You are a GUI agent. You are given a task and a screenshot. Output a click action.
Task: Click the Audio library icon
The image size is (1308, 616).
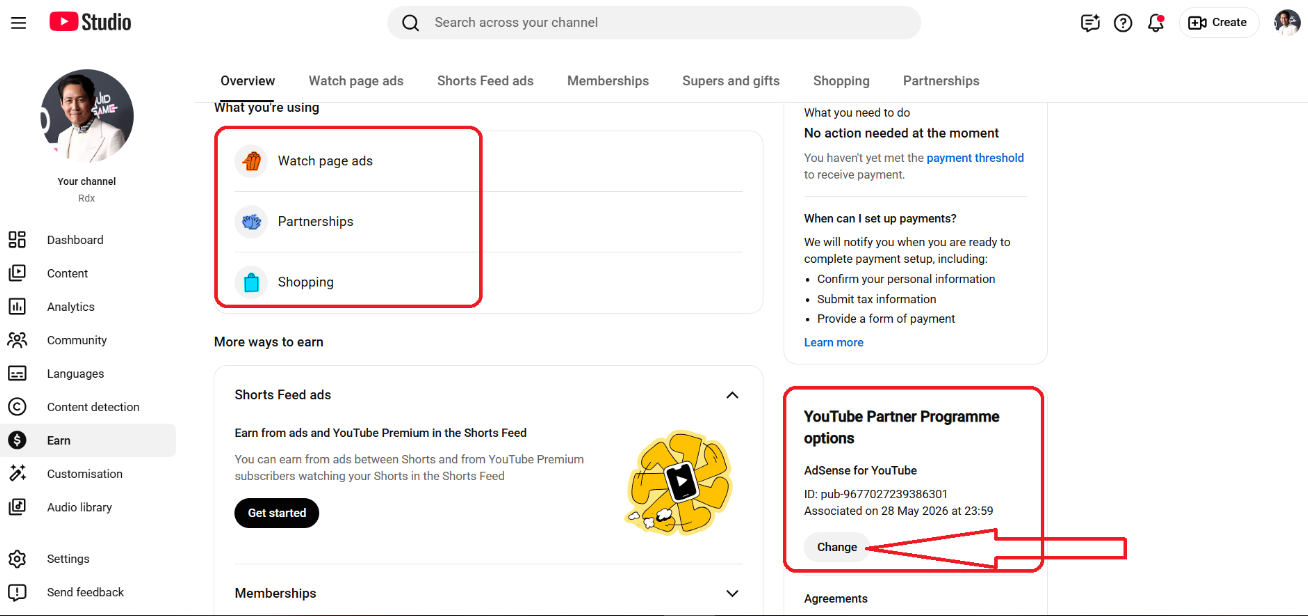pos(17,507)
